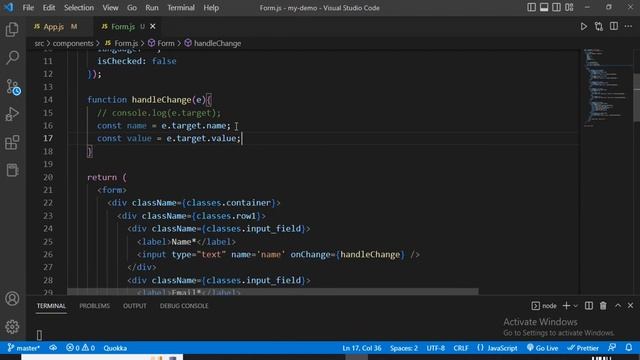Click the Quokka status bar item

[x=115, y=348]
